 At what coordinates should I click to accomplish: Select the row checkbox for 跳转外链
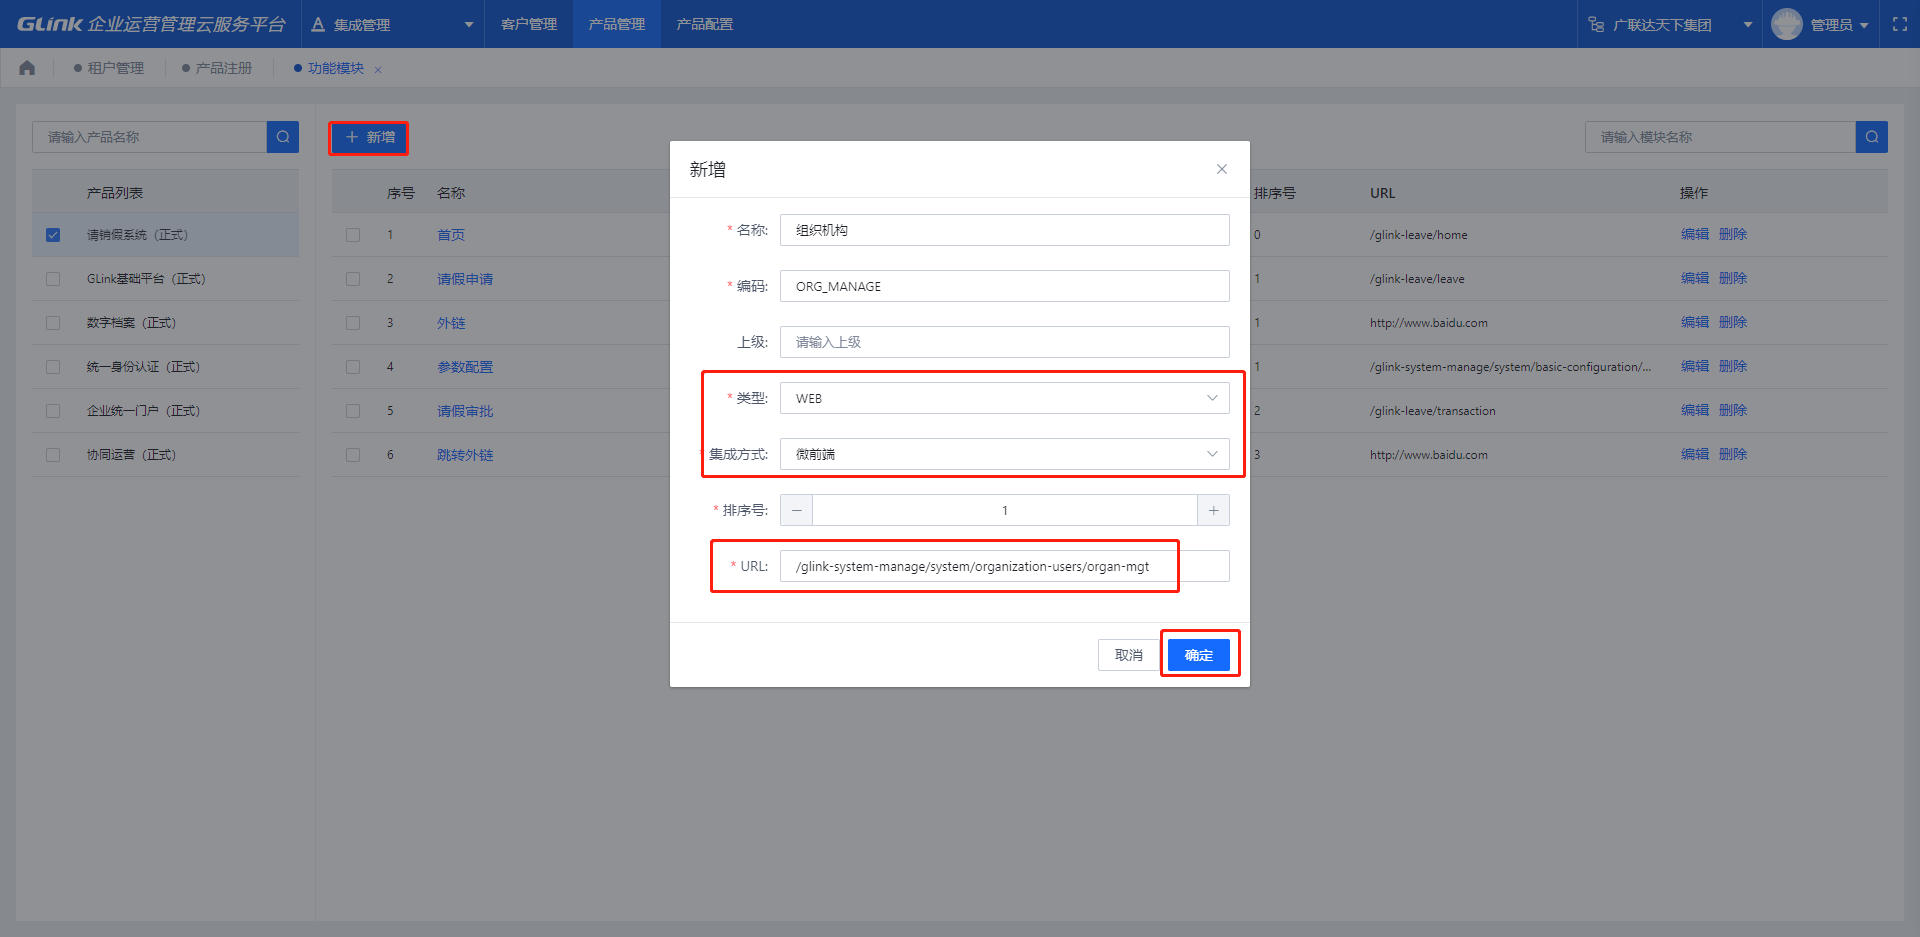[353, 455]
